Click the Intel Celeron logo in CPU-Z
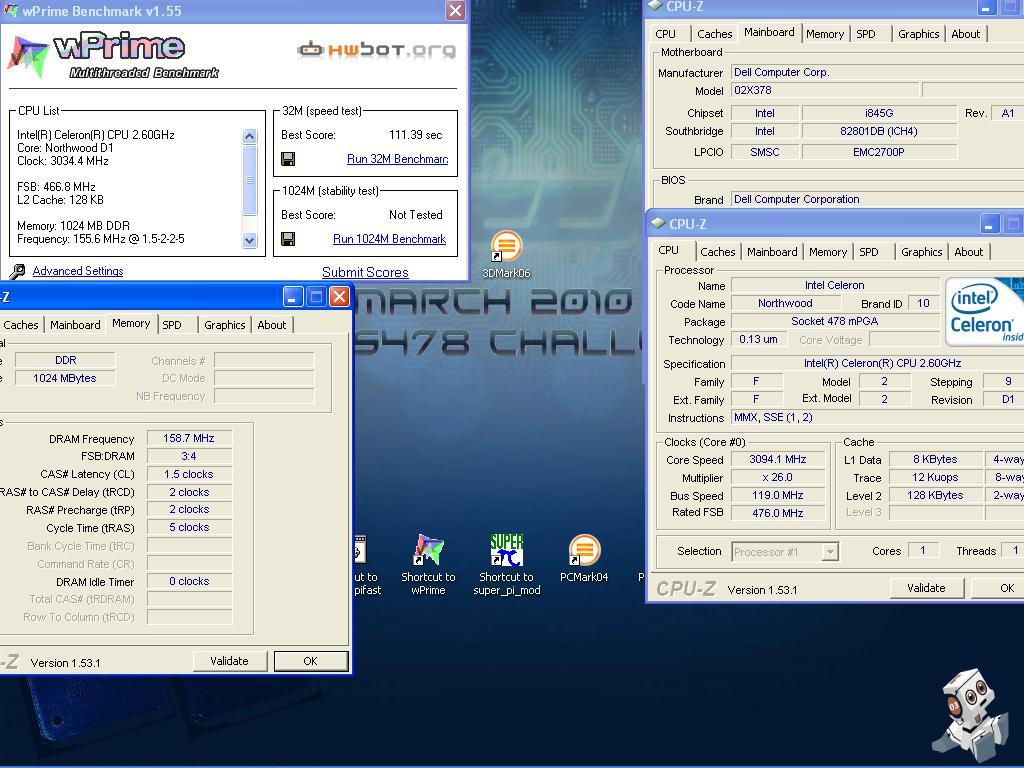The width and height of the screenshot is (1024, 768). click(x=984, y=312)
